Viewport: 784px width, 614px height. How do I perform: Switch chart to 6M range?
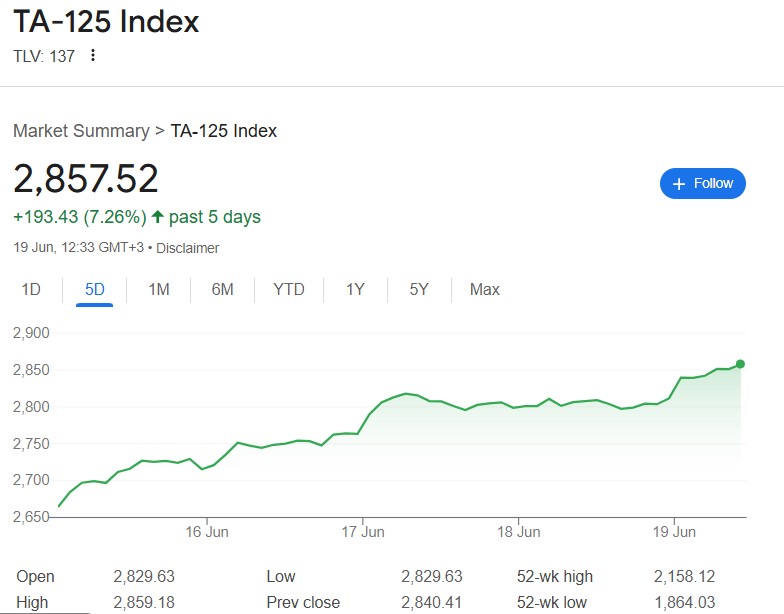pyautogui.click(x=222, y=290)
